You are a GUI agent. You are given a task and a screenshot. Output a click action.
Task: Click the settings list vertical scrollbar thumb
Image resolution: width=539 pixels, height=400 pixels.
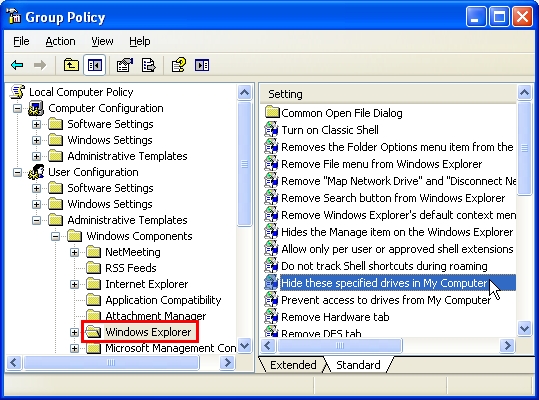(x=525, y=148)
